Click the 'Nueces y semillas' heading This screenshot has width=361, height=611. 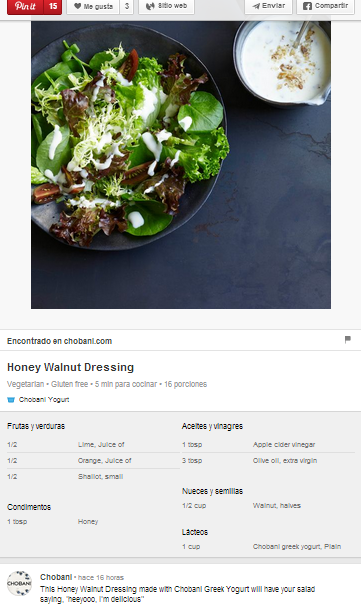pos(212,491)
